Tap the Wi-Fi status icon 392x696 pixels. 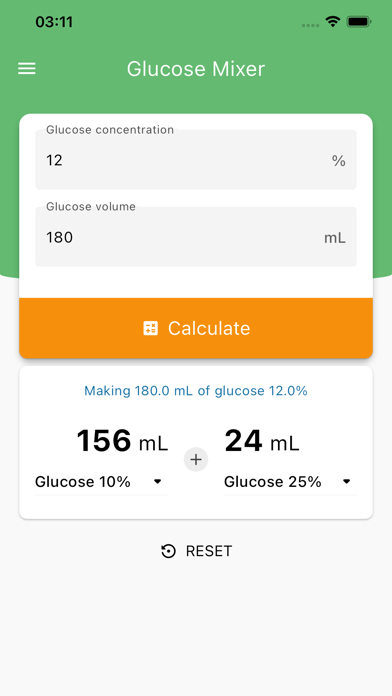click(333, 21)
